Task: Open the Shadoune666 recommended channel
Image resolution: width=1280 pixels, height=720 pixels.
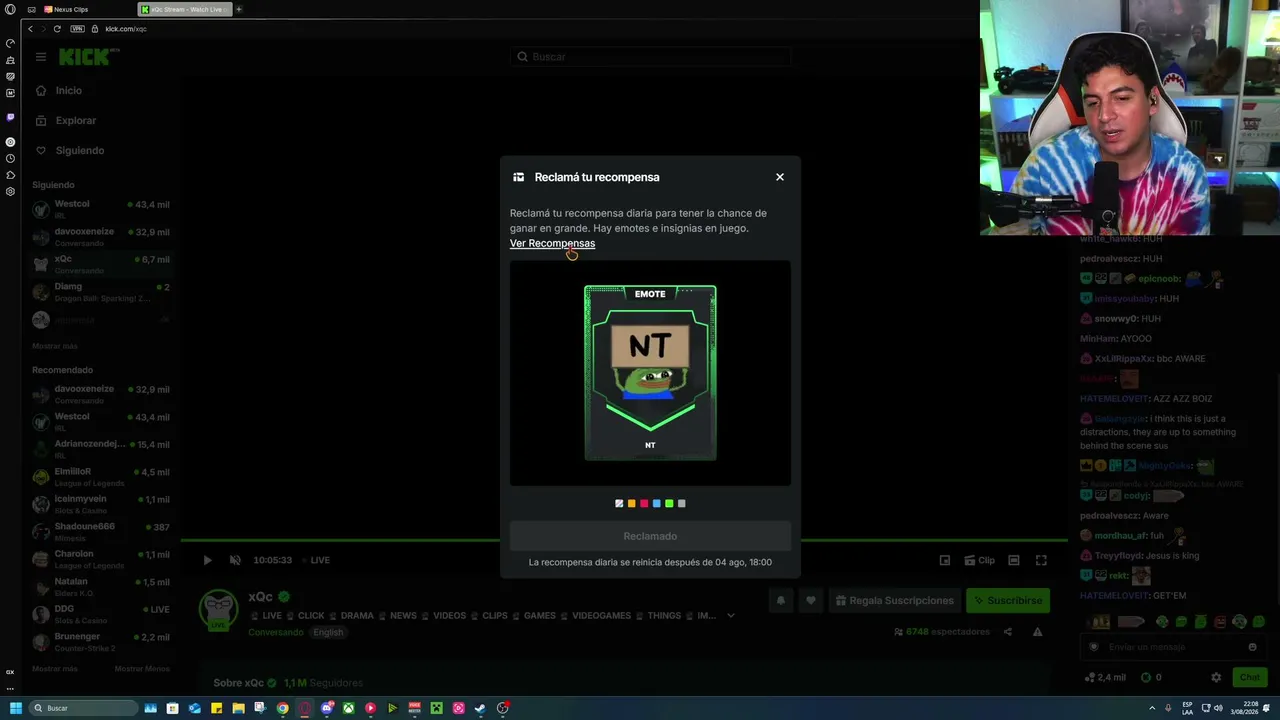Action: (100, 532)
